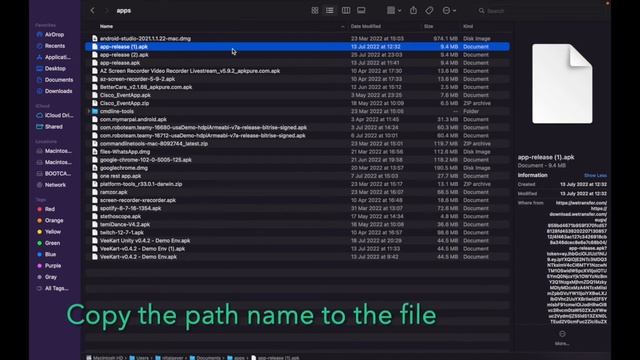
Task: Select the app-release (1).apk row
Action: [x=298, y=47]
